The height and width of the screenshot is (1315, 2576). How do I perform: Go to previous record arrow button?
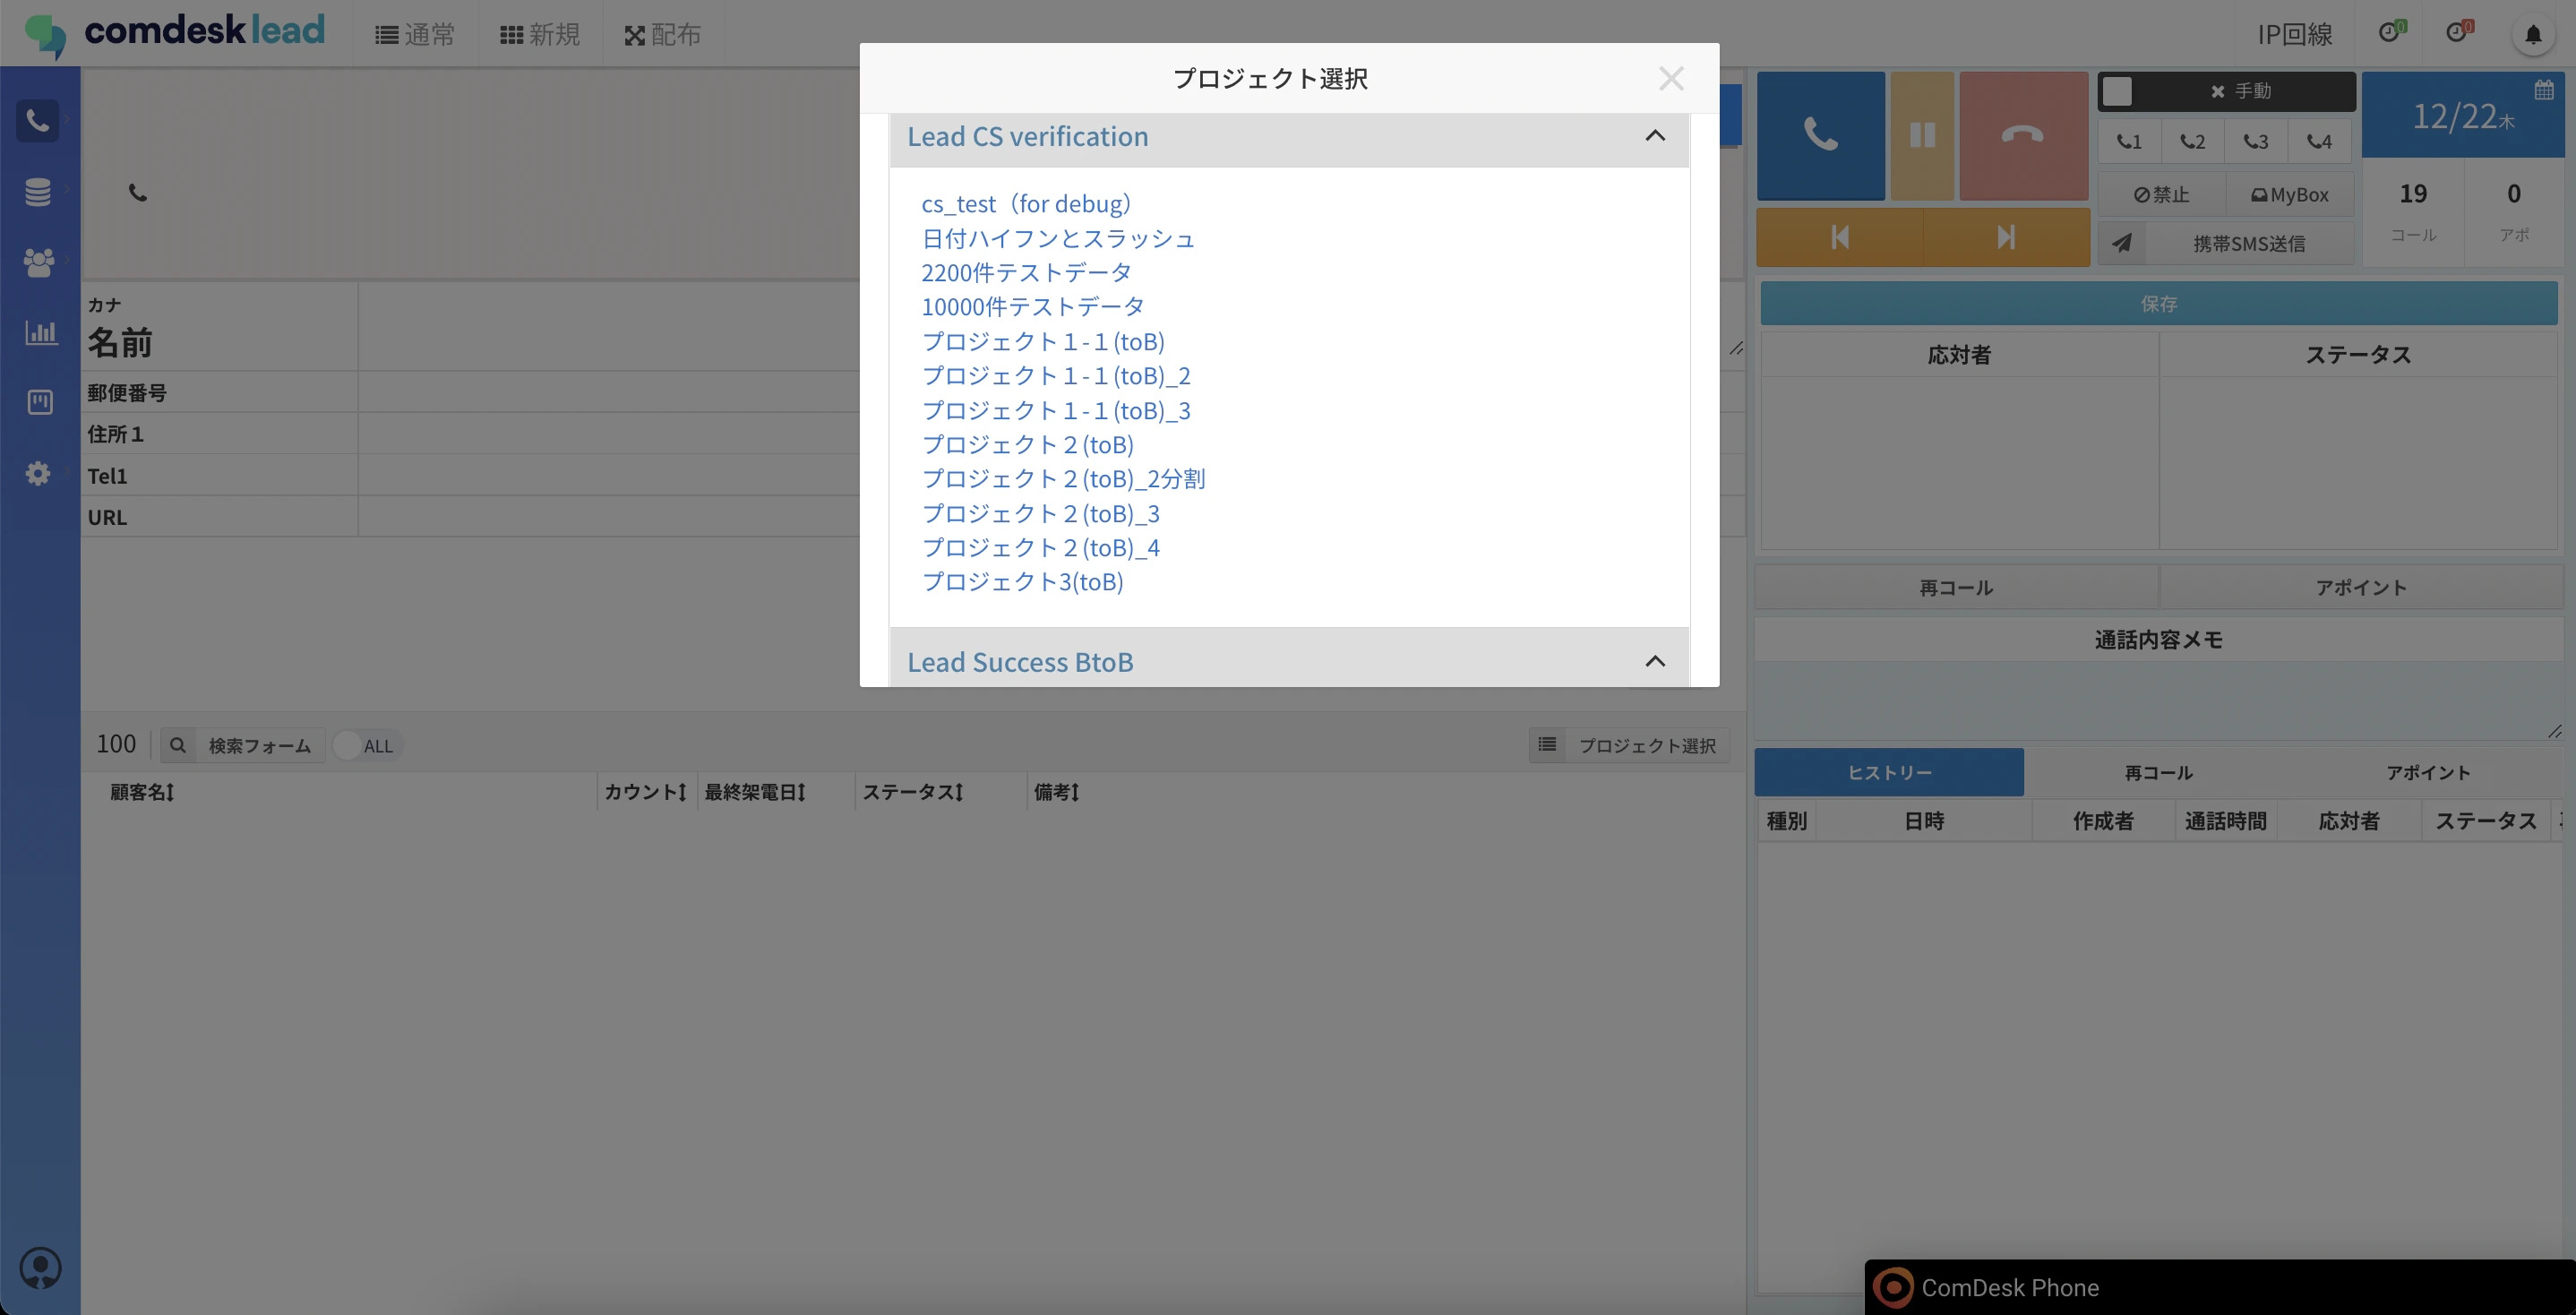coord(1839,237)
